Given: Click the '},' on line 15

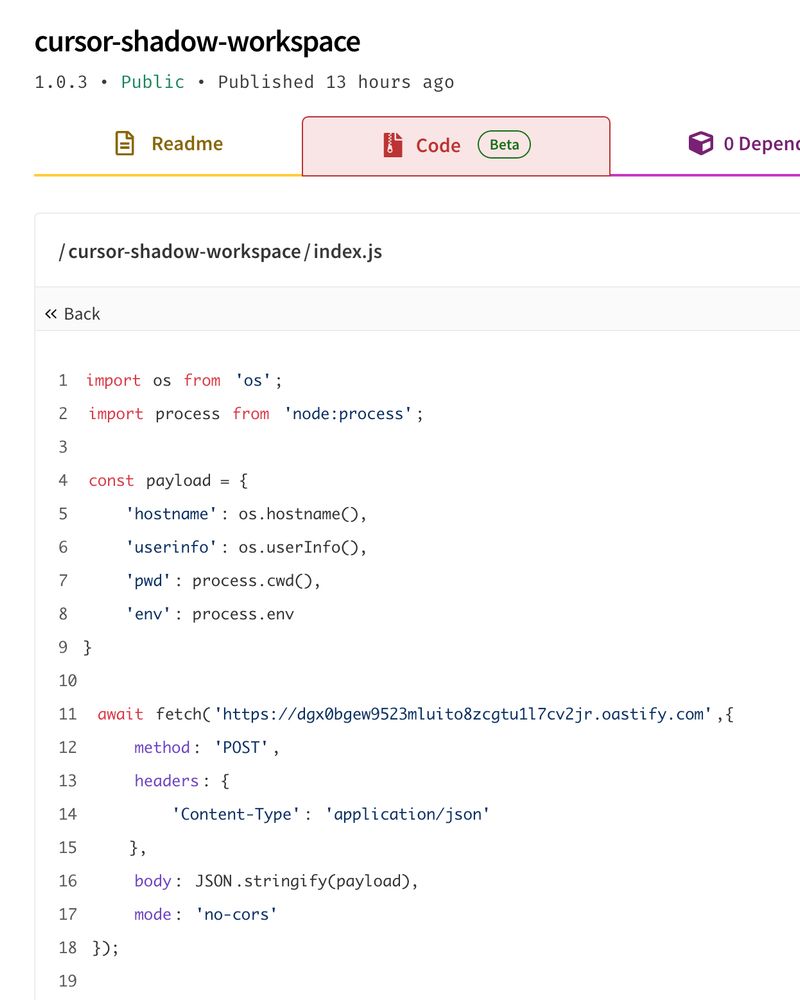Looking at the screenshot, I should click(138, 848).
